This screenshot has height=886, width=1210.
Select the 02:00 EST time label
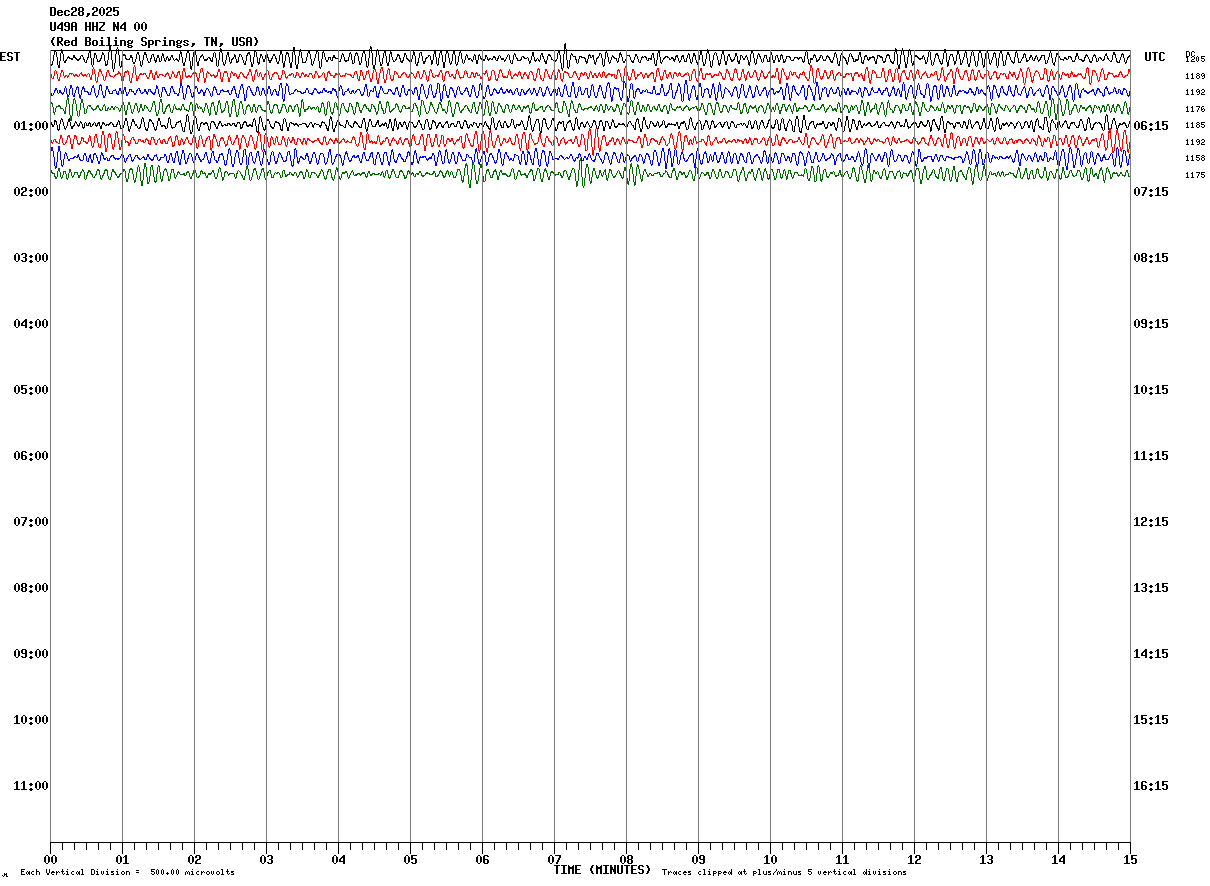(31, 192)
